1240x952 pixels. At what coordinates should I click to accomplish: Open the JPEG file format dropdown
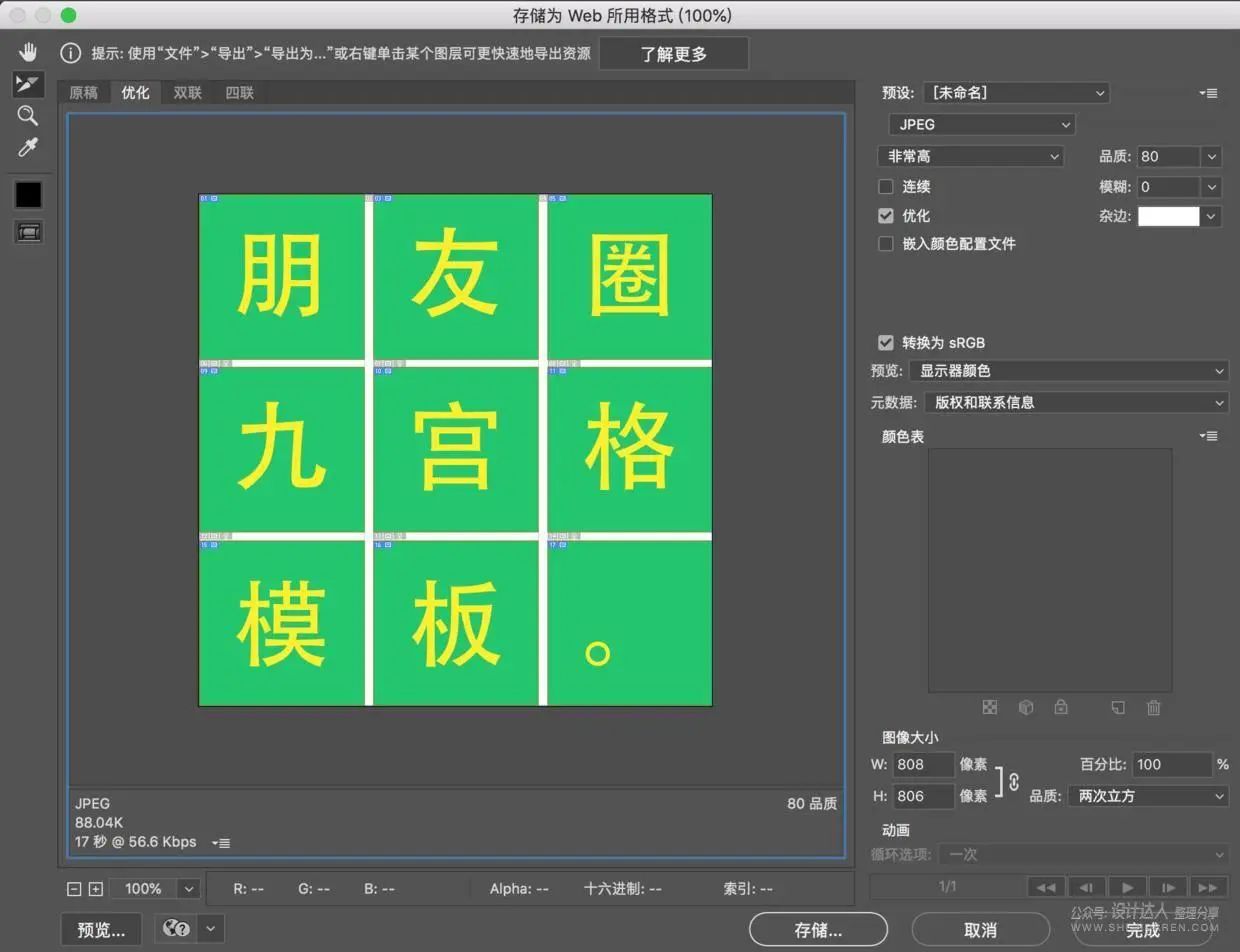[x=981, y=125]
